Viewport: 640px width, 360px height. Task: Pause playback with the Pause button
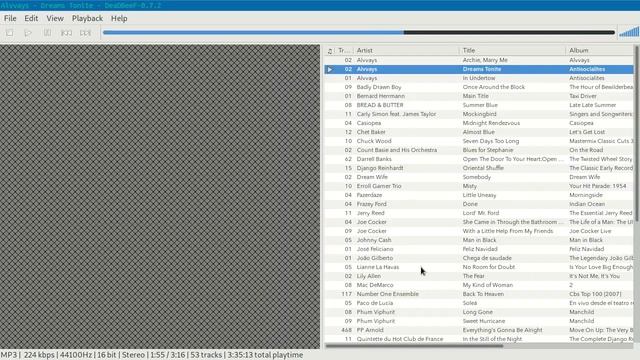coord(47,33)
